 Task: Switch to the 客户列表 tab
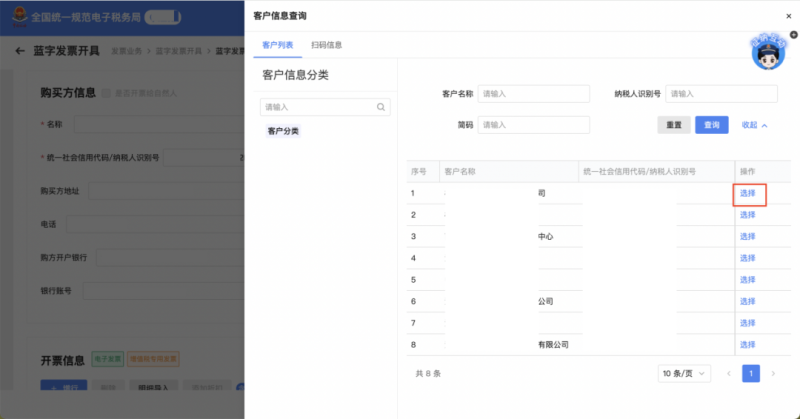coord(278,45)
